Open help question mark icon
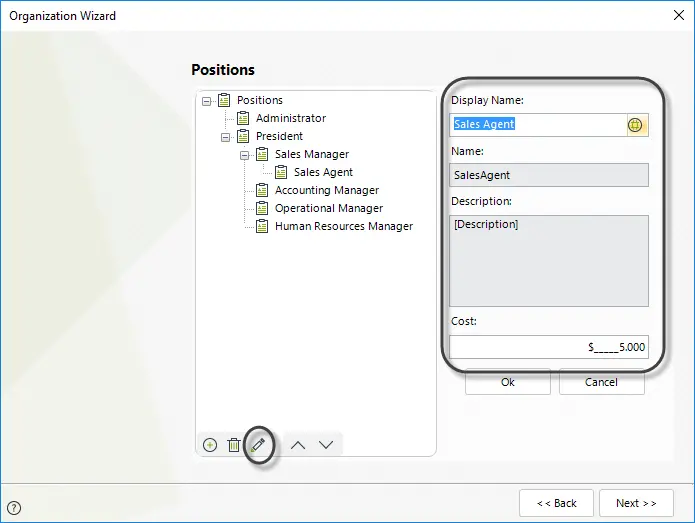 14,507
